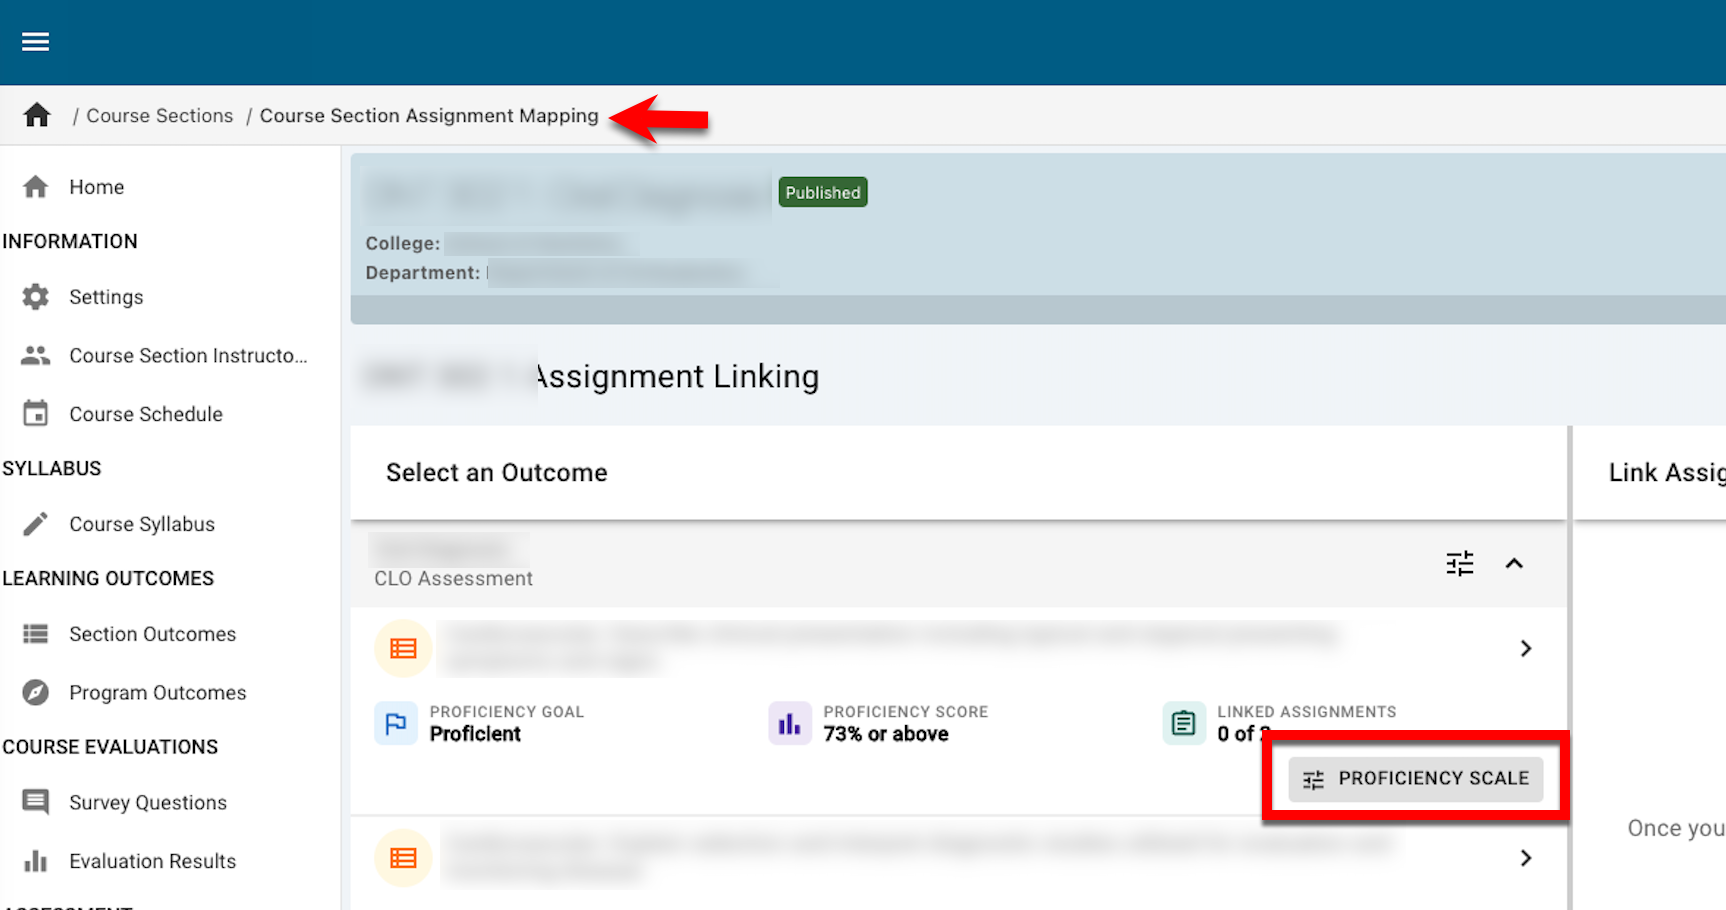Click the Course Schedule calendar icon

[x=36, y=414]
